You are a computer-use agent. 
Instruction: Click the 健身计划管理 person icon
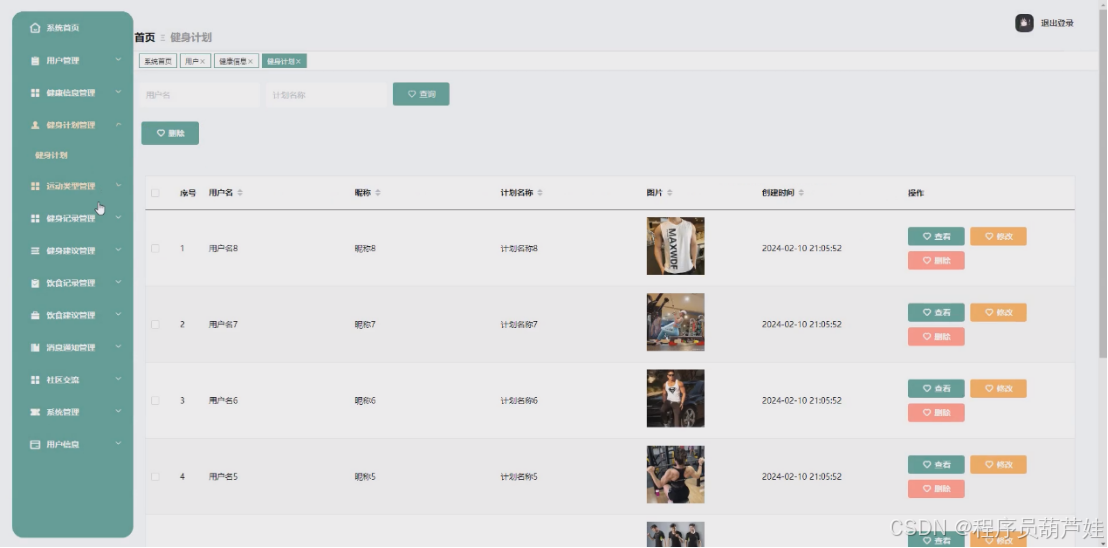click(x=35, y=125)
